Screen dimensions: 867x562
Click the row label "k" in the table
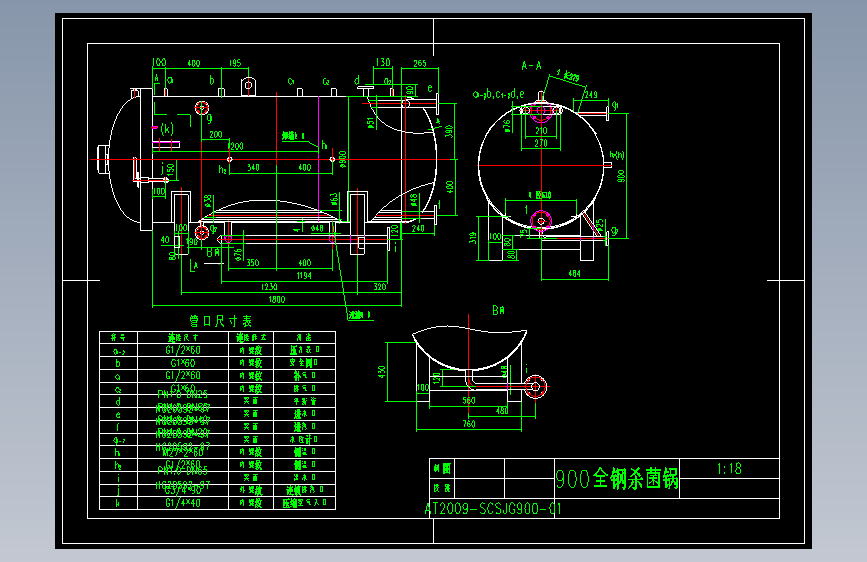coord(118,503)
